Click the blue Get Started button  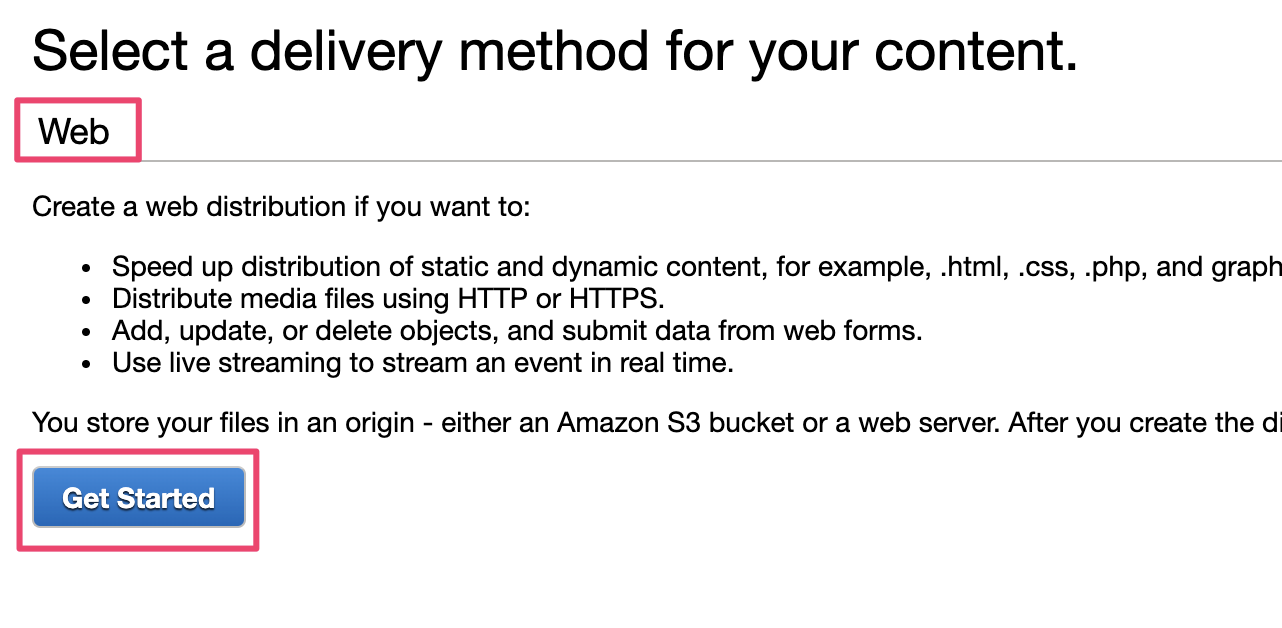(x=139, y=498)
